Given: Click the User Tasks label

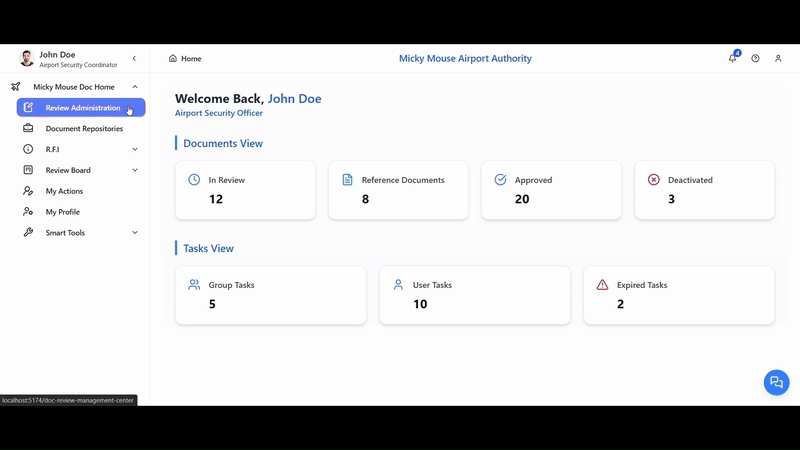Looking at the screenshot, I should pos(432,285).
